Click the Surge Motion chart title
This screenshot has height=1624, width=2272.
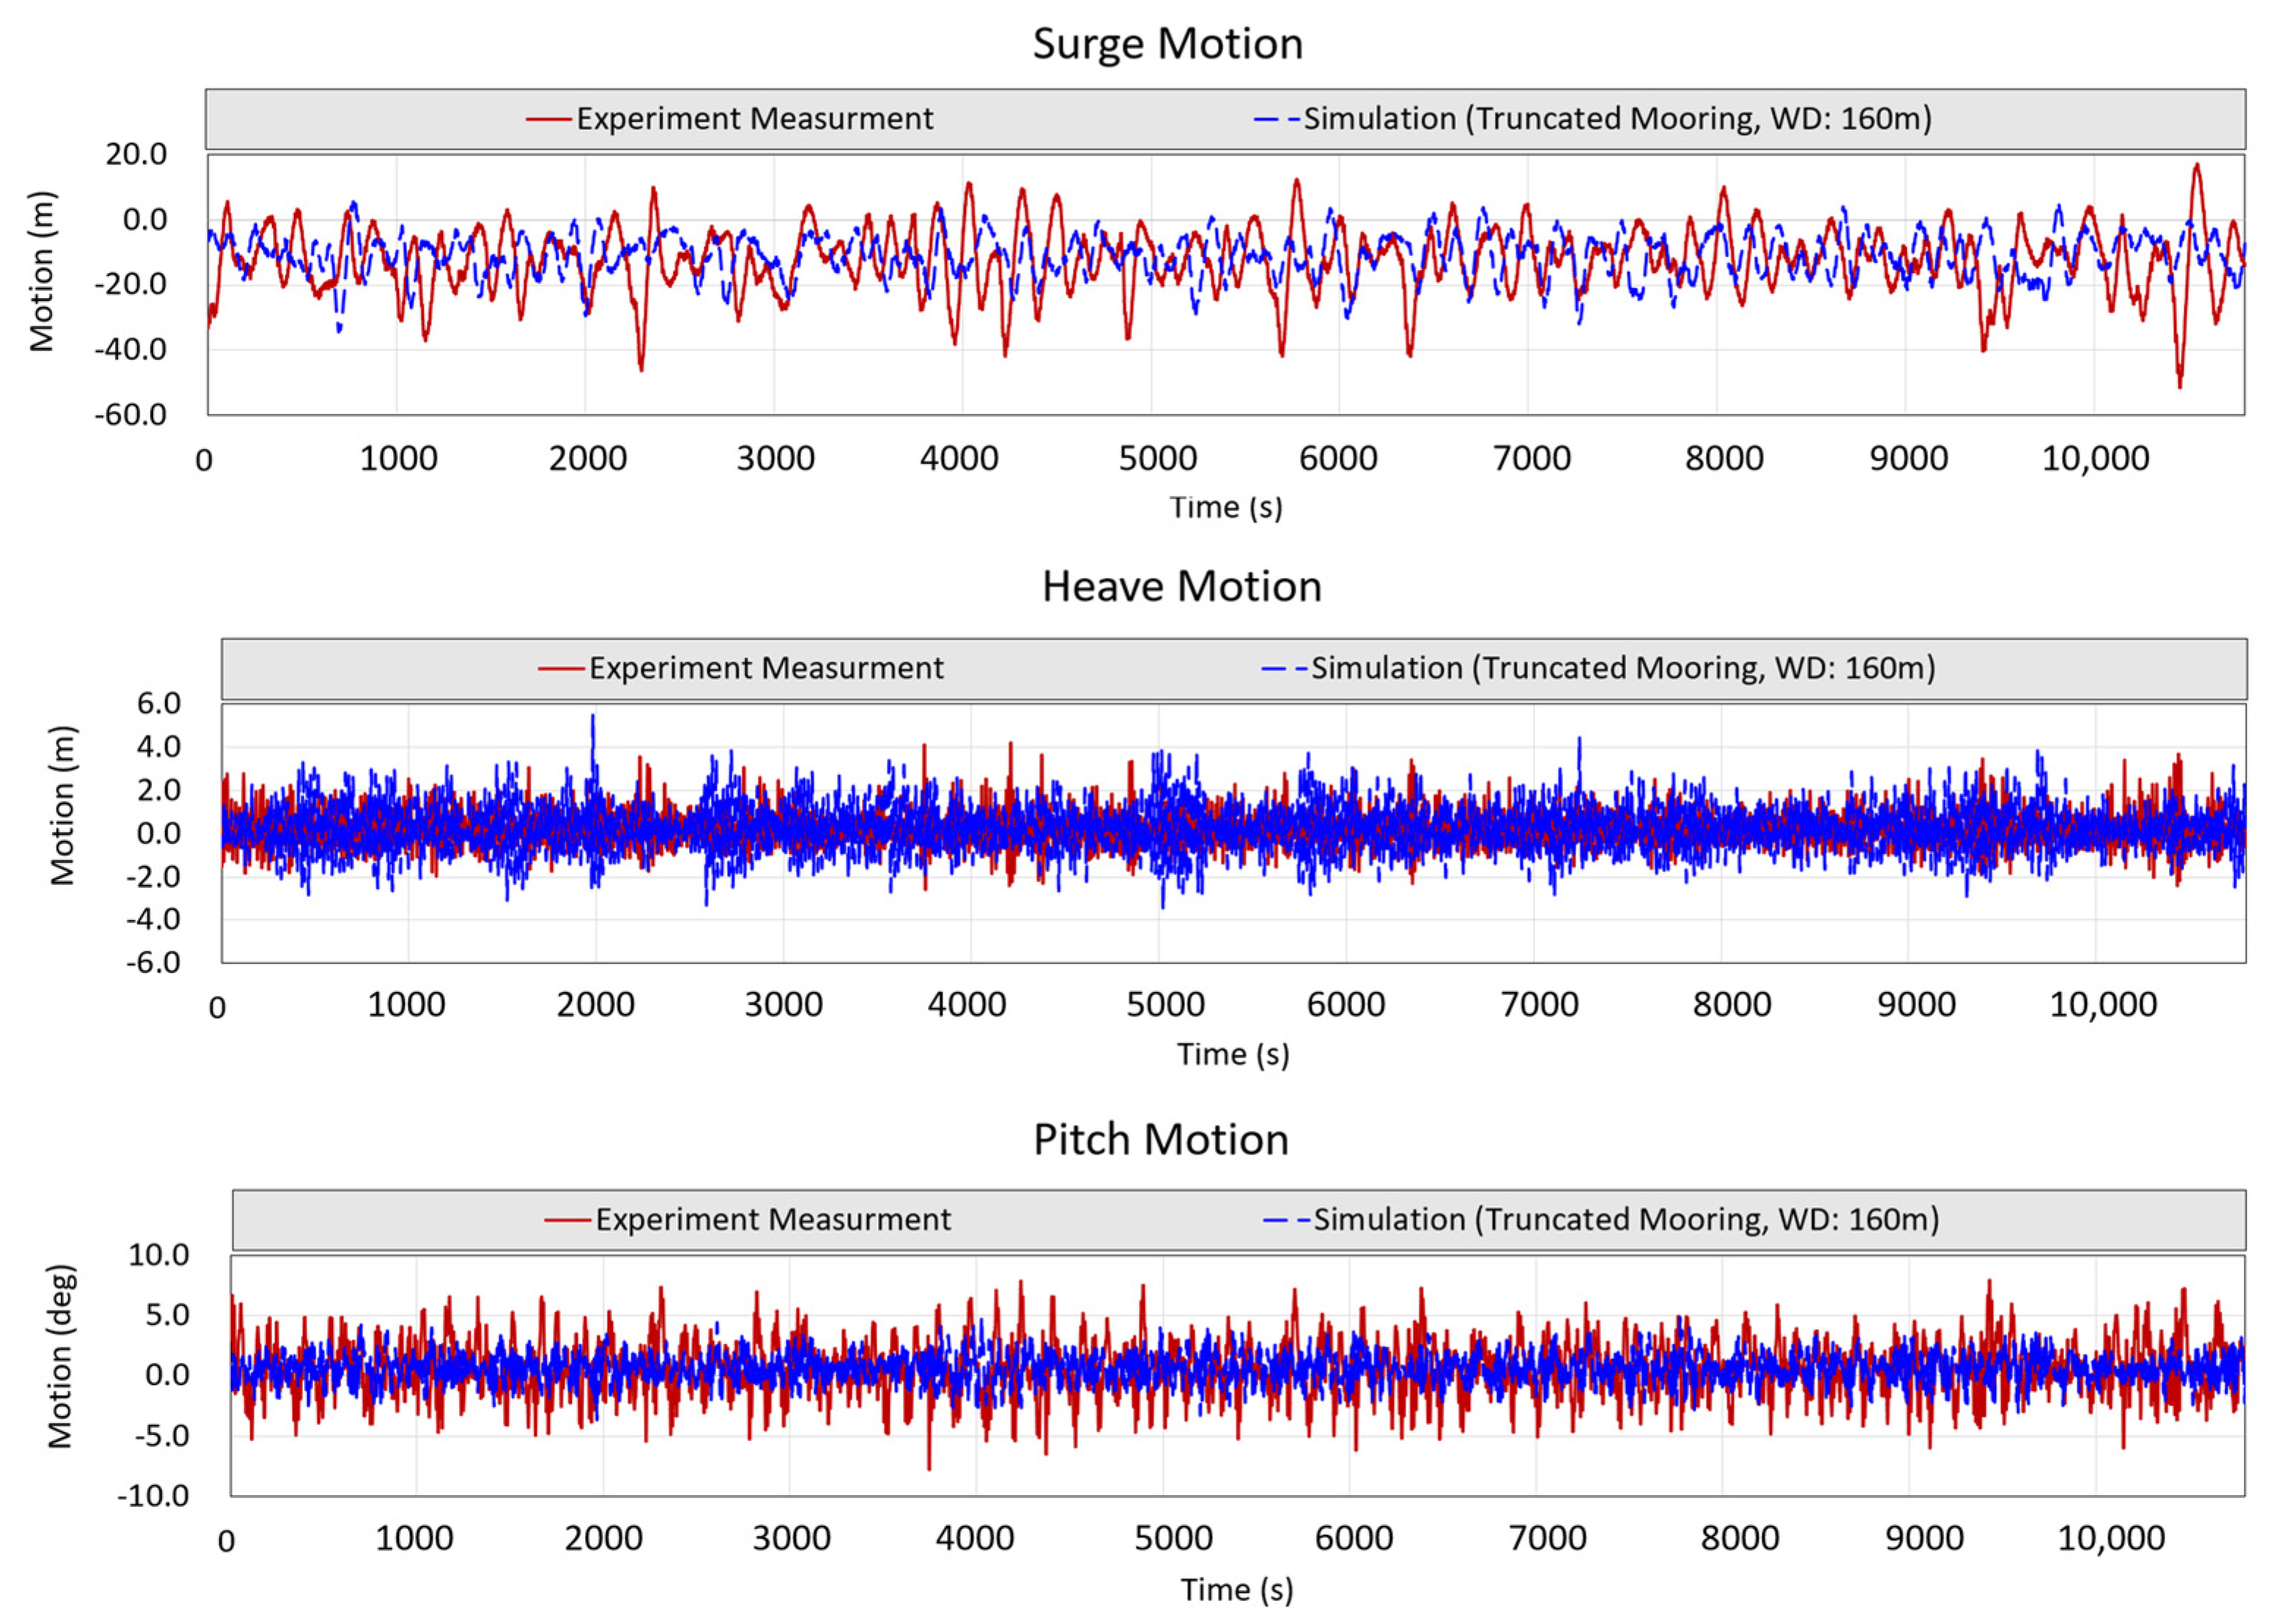[1167, 44]
